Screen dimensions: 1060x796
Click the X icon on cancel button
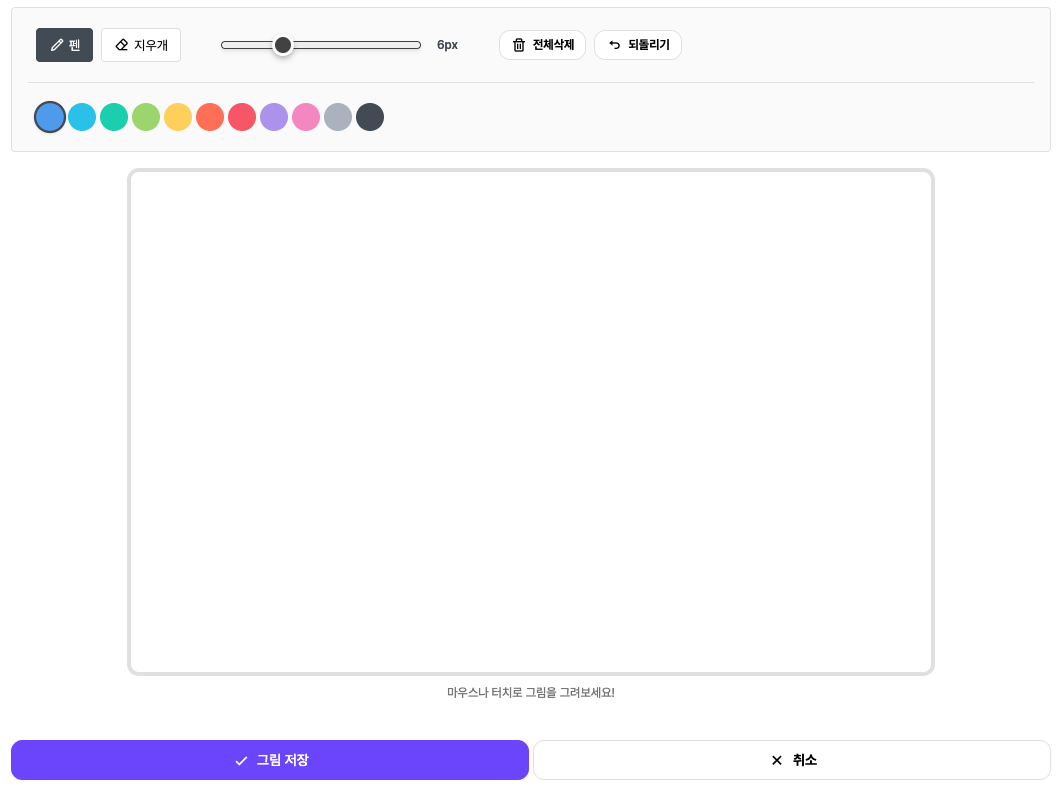(777, 761)
